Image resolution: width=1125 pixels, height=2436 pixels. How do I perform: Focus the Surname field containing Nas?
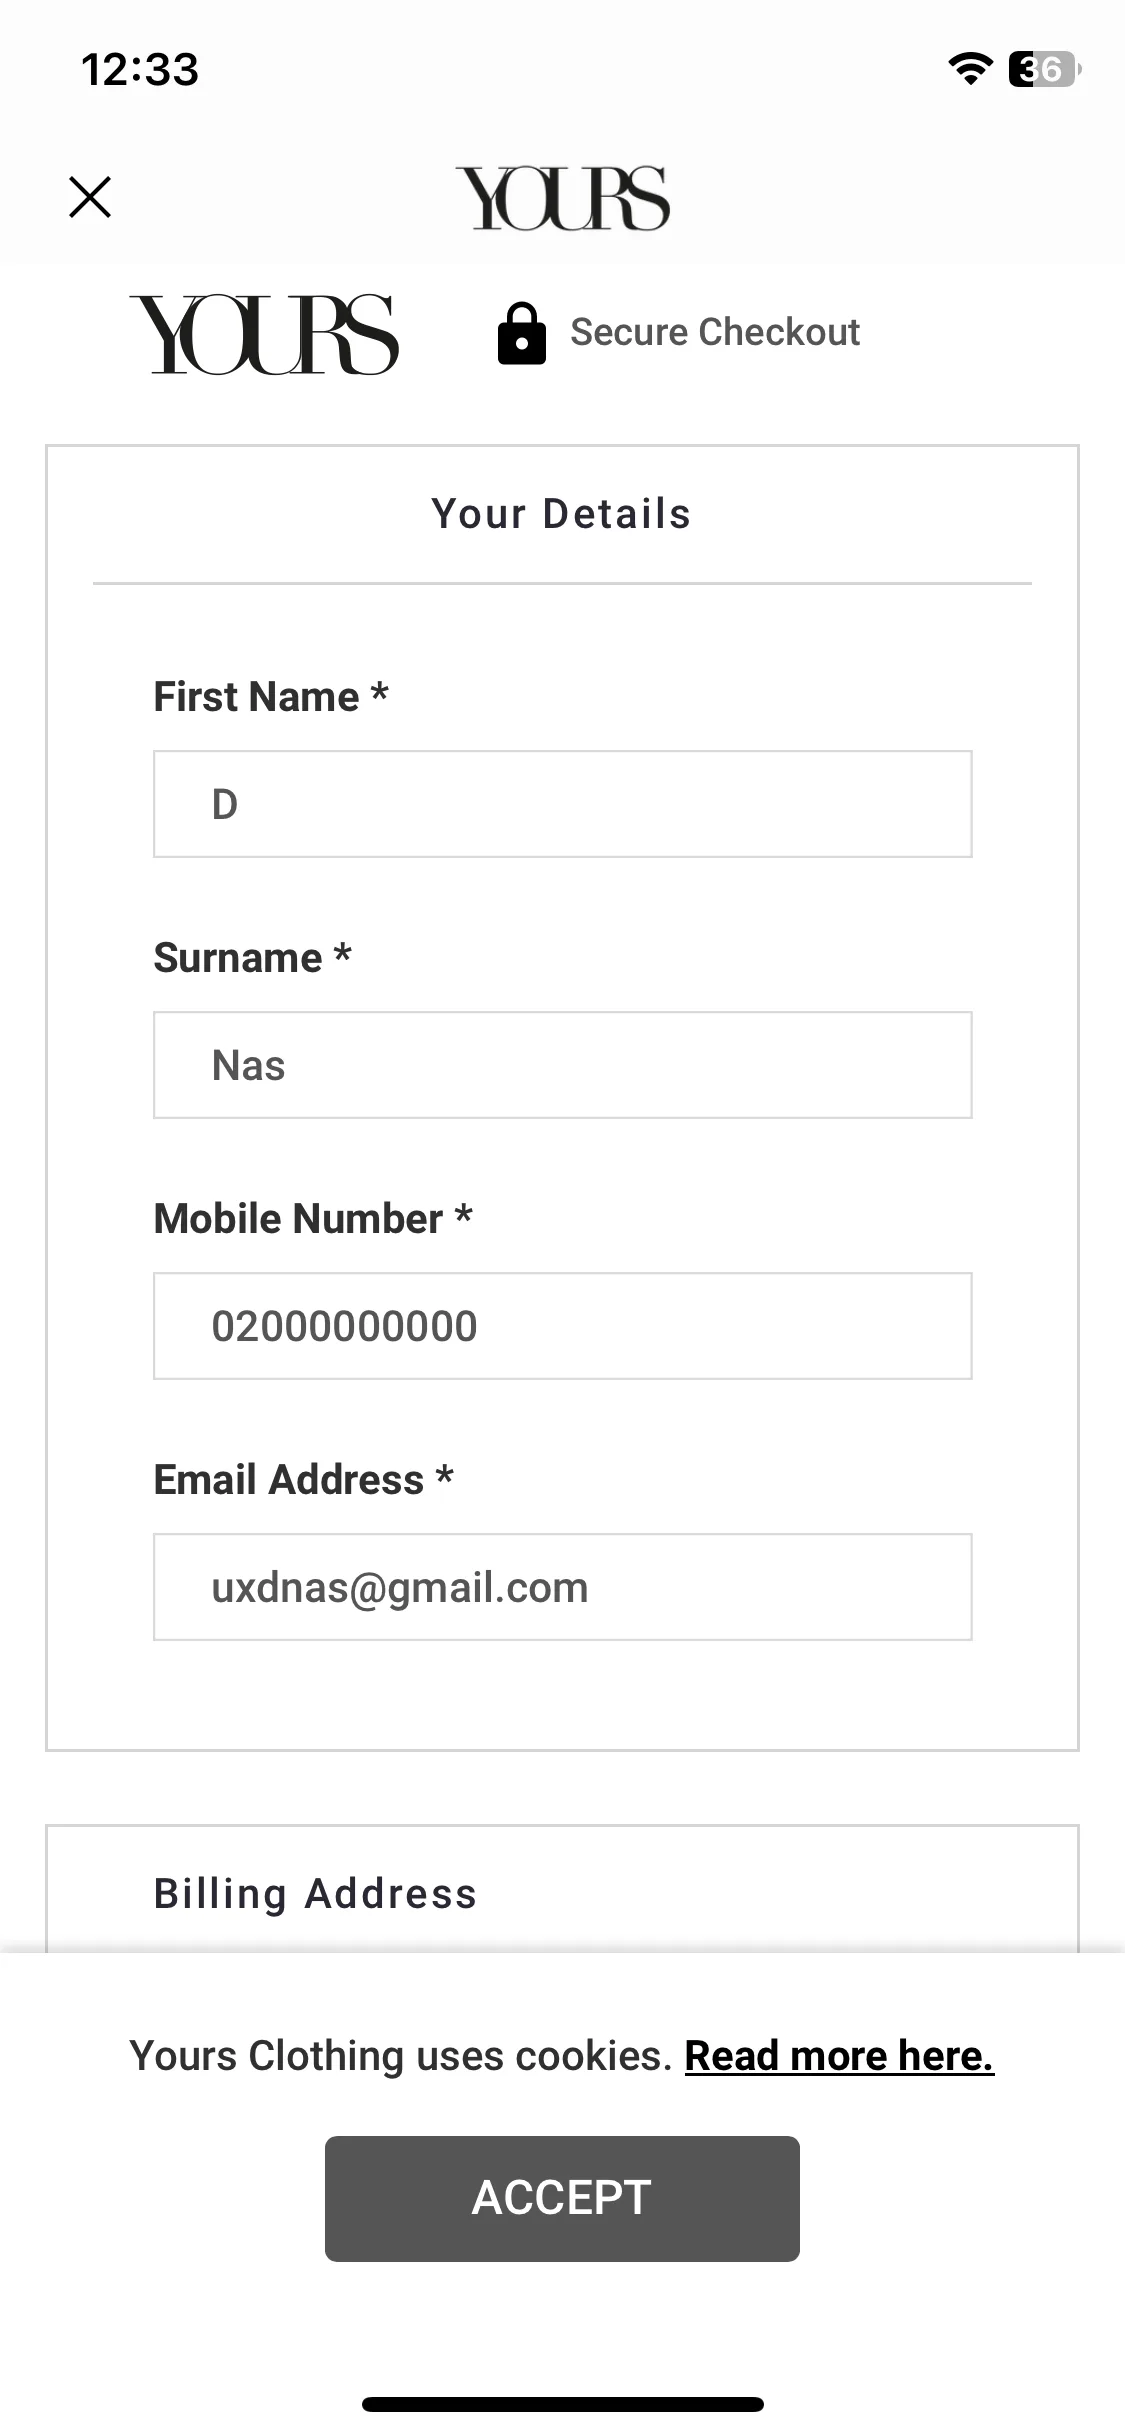pos(562,1065)
